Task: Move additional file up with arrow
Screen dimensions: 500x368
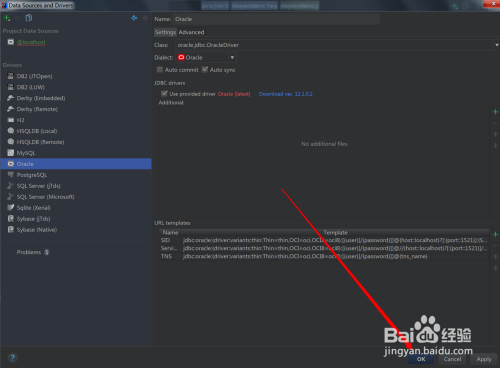Action: click(495, 134)
